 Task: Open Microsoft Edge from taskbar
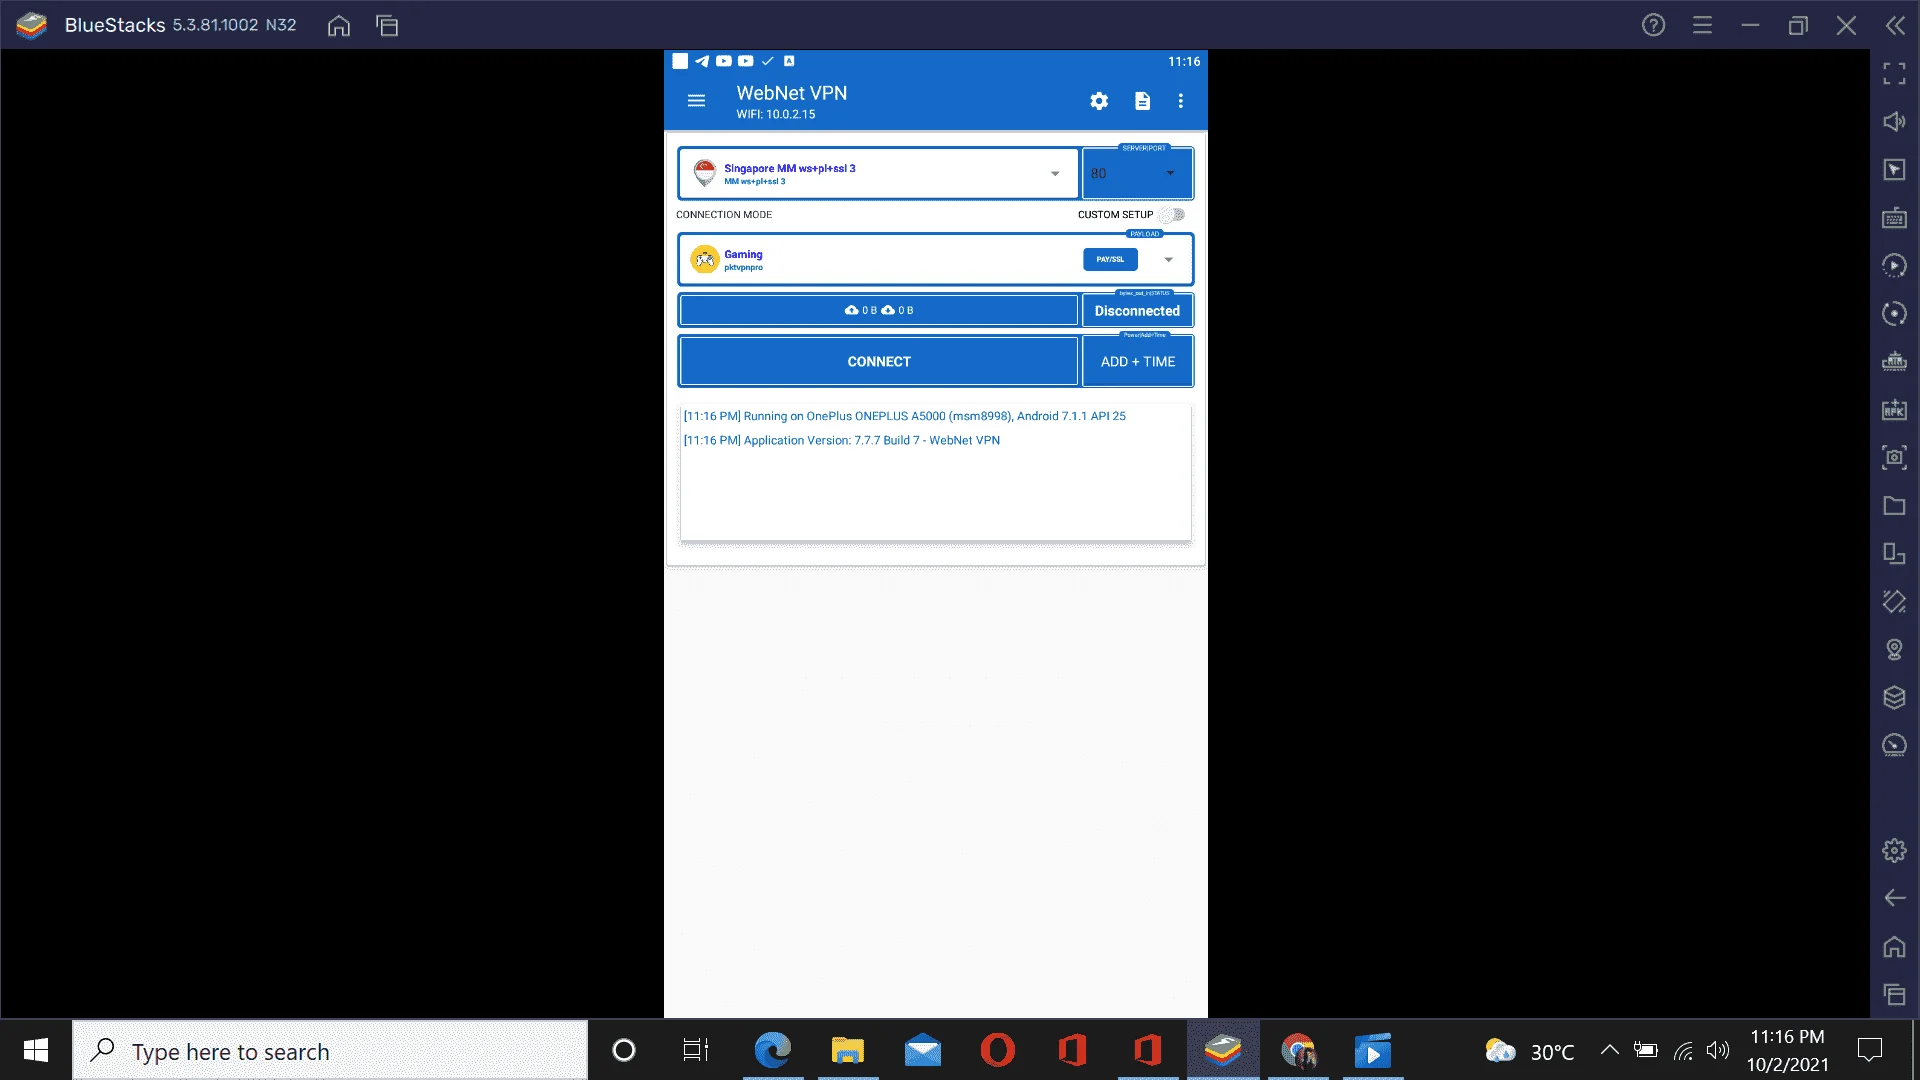(772, 1051)
